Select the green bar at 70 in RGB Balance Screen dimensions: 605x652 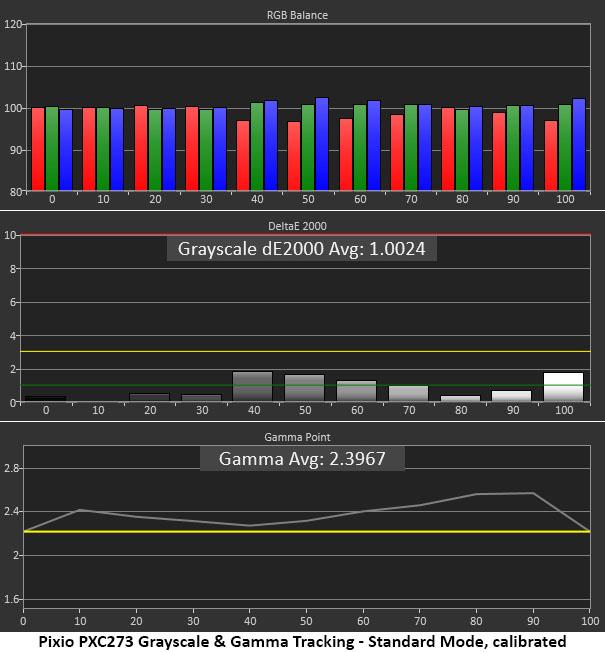tap(411, 148)
